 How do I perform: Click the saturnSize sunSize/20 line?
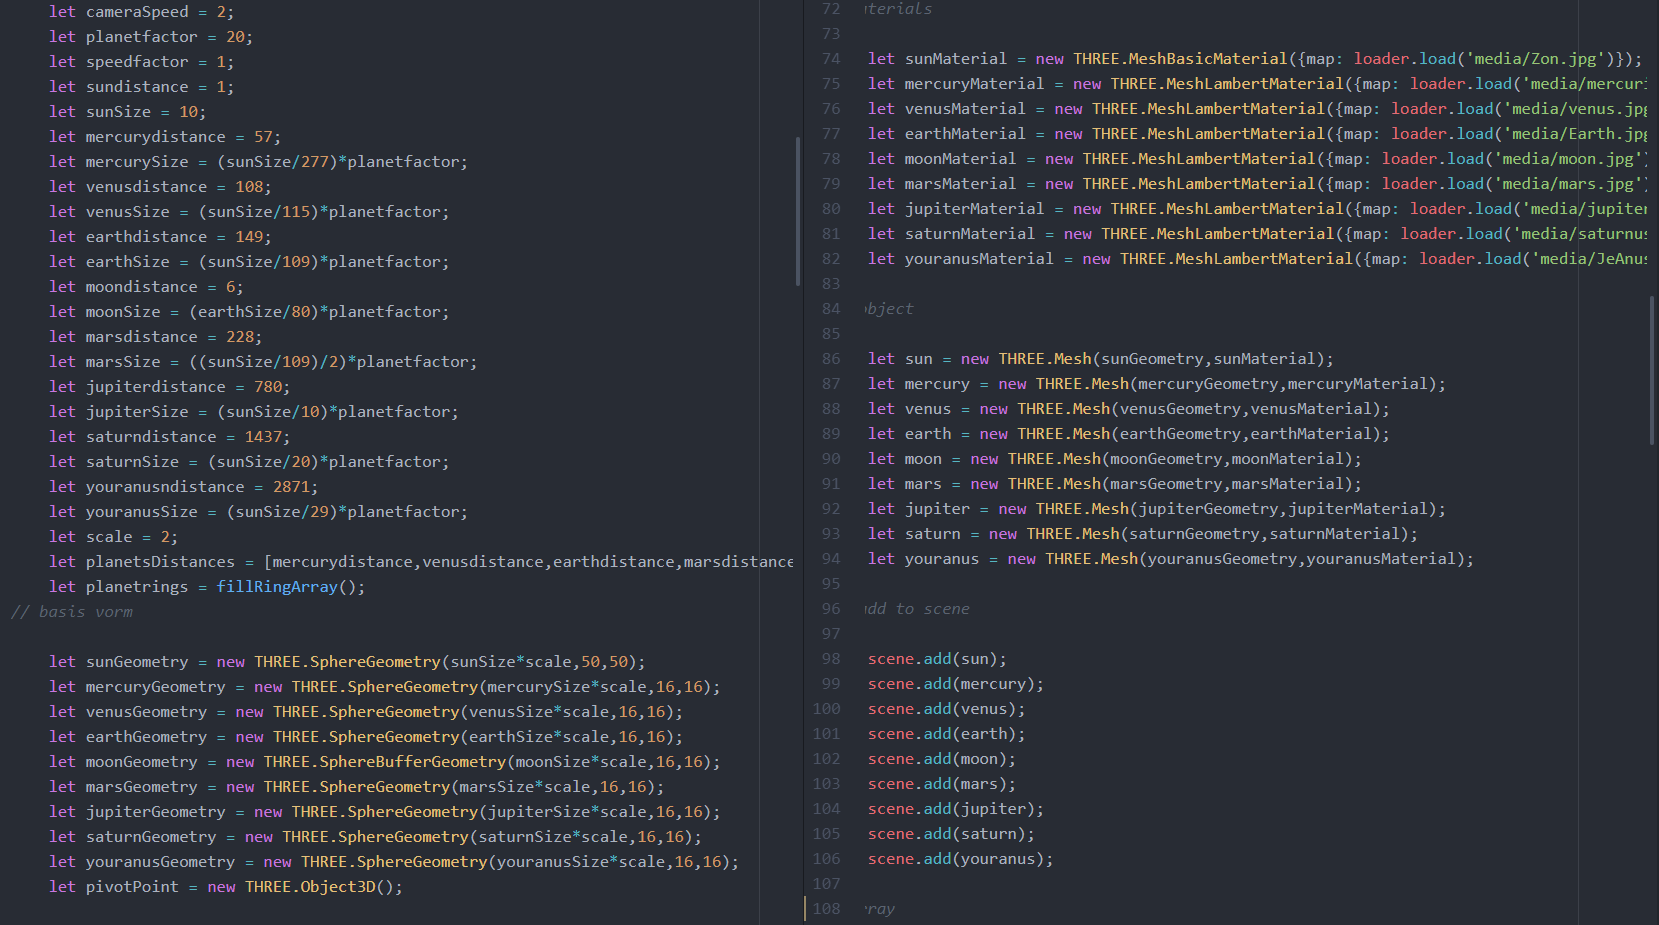tap(249, 462)
